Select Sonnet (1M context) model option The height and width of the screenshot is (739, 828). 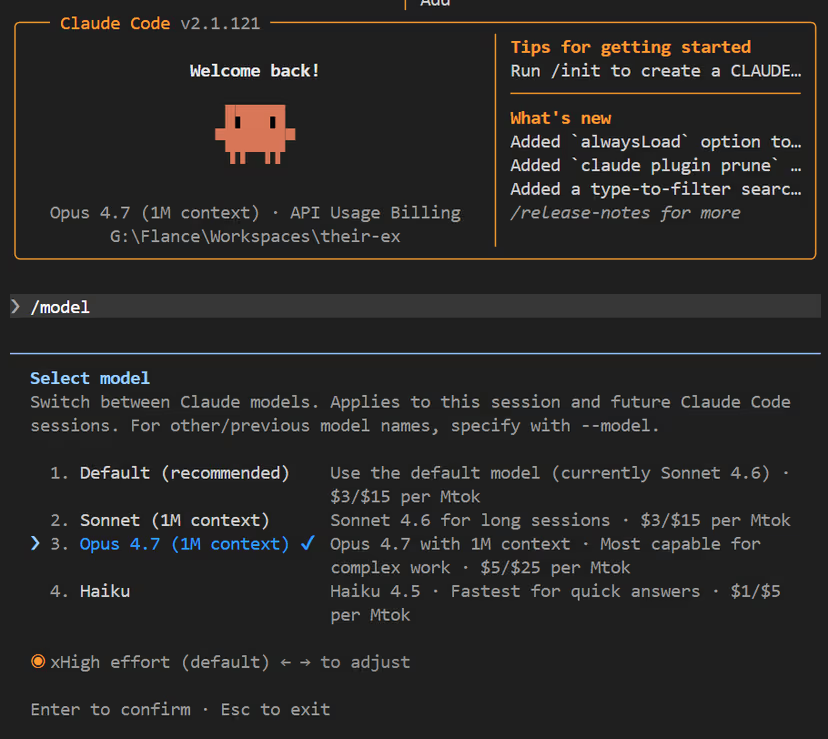174,520
